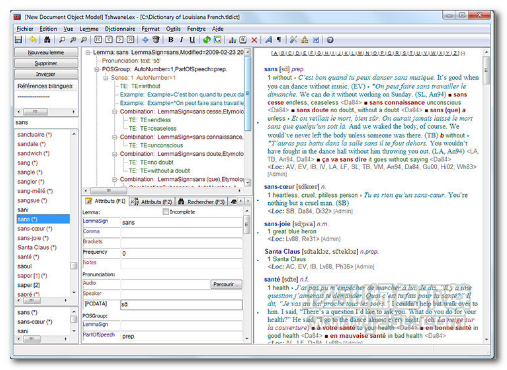Image resolution: width=507 pixels, height=370 pixels.
Task: Open the Lemme menu
Action: (x=89, y=29)
